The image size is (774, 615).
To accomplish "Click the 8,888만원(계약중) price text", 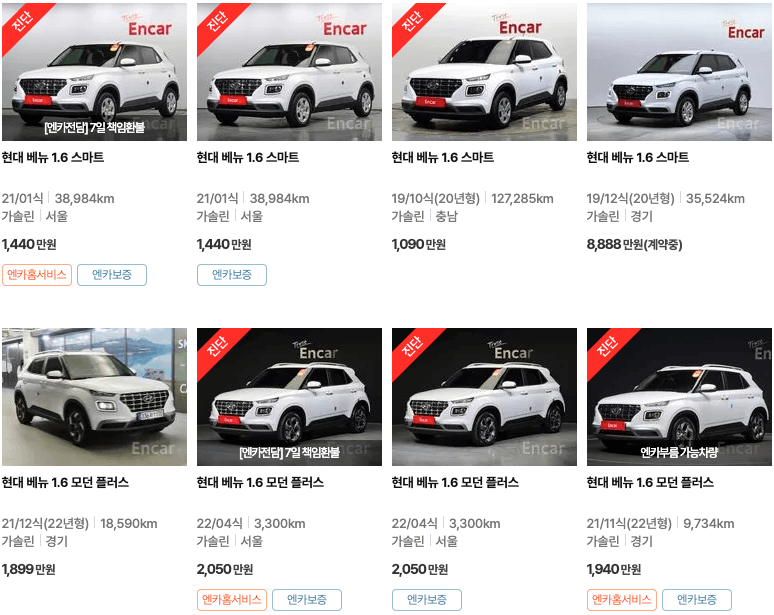I will click(634, 244).
